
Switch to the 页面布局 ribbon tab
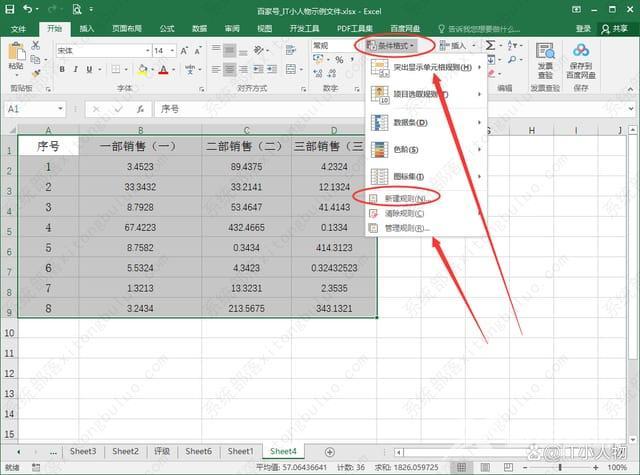click(x=127, y=29)
